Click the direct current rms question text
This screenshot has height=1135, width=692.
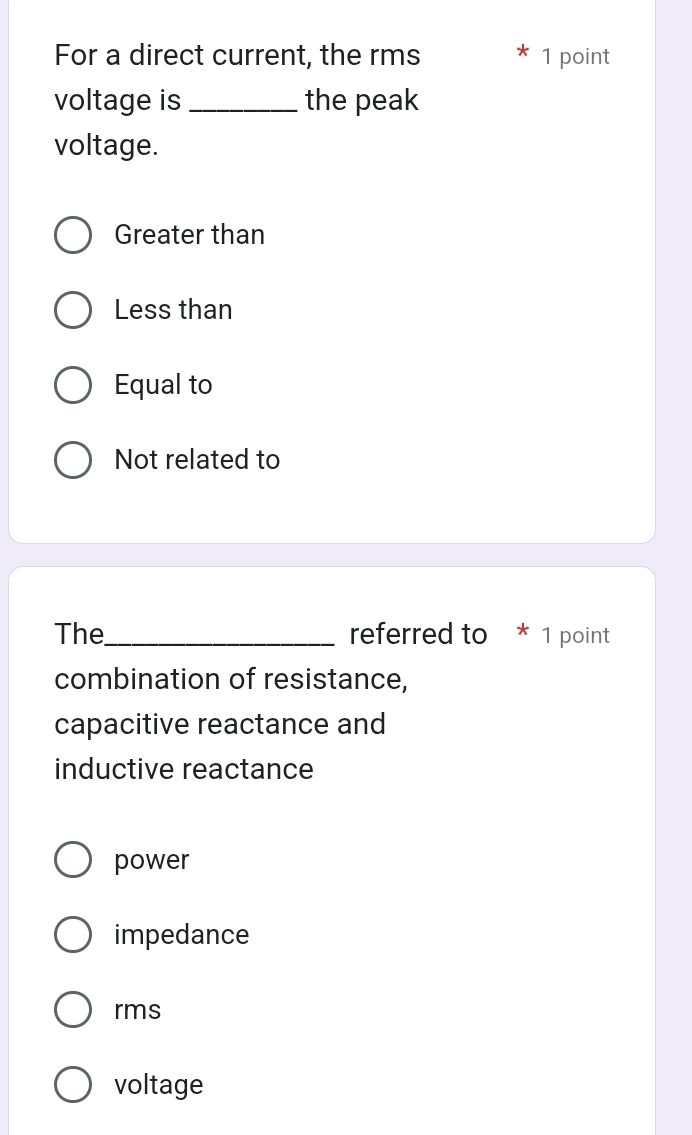point(238,100)
